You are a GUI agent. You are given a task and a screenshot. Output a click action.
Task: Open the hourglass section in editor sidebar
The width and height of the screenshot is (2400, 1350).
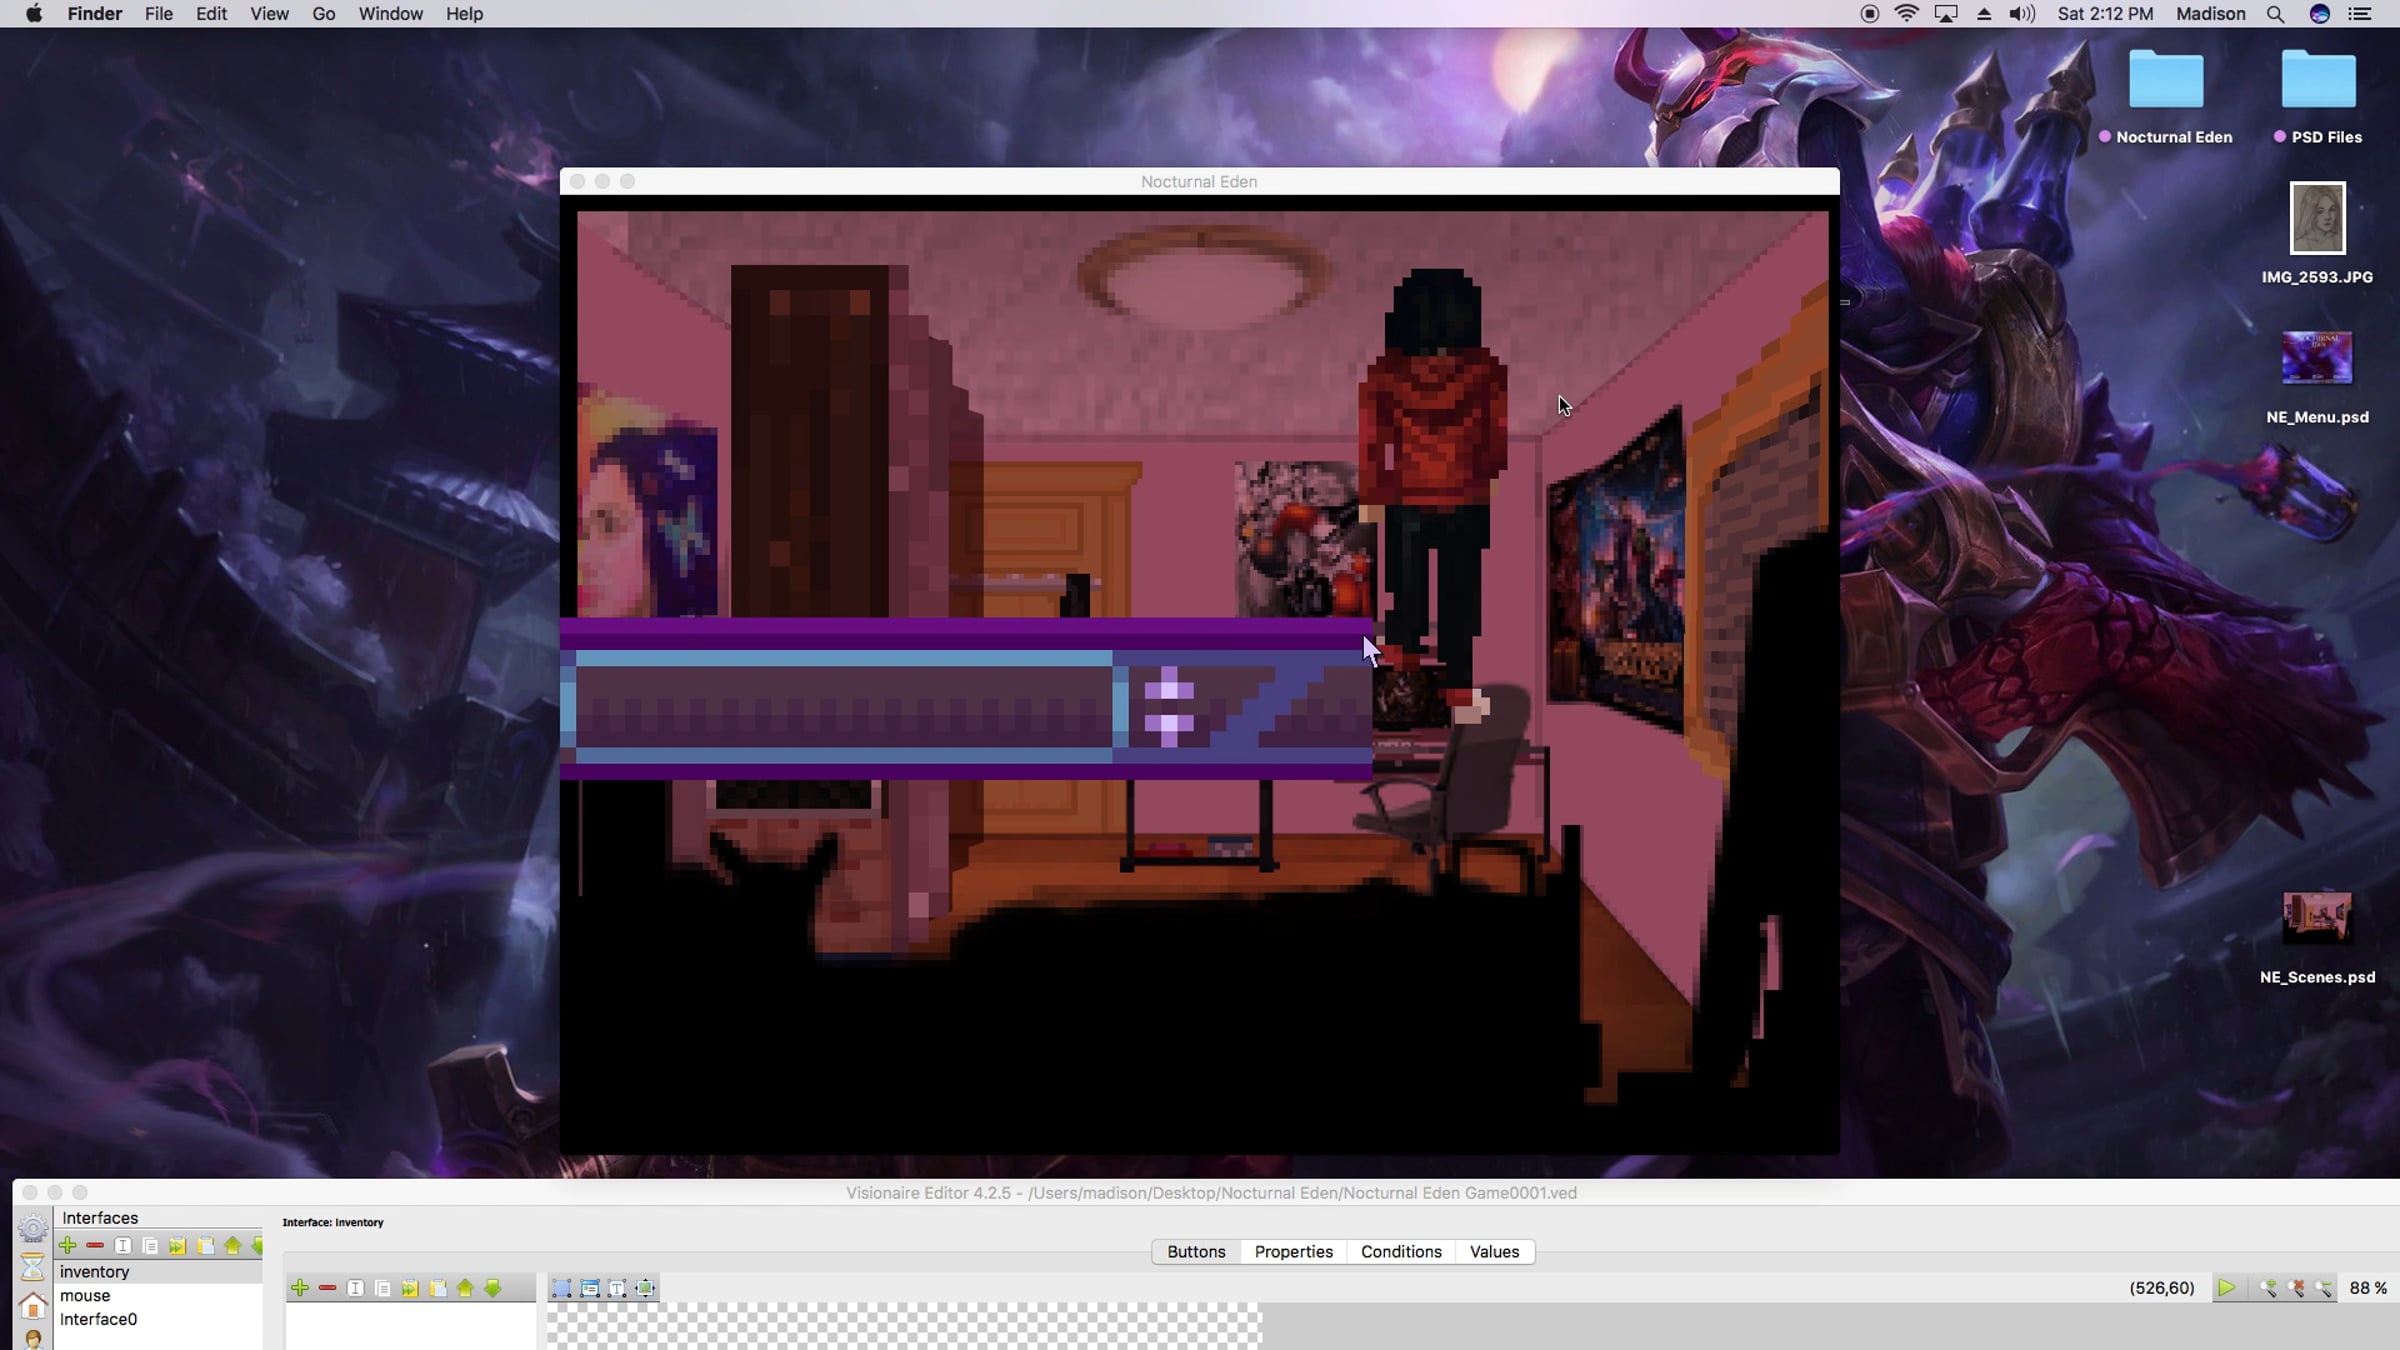(x=33, y=1267)
